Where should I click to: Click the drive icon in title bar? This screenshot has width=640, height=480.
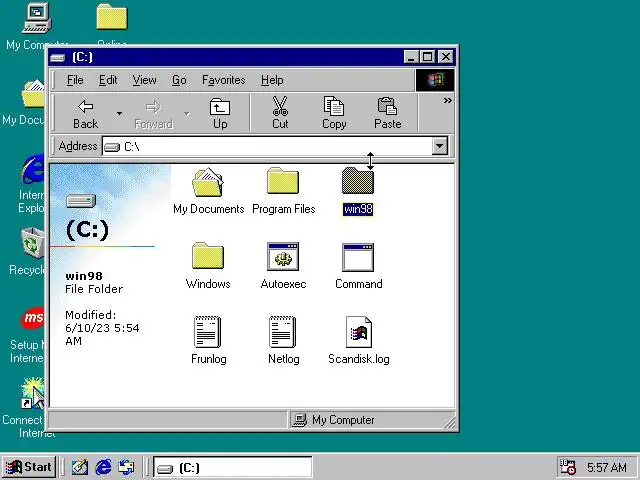click(x=58, y=58)
